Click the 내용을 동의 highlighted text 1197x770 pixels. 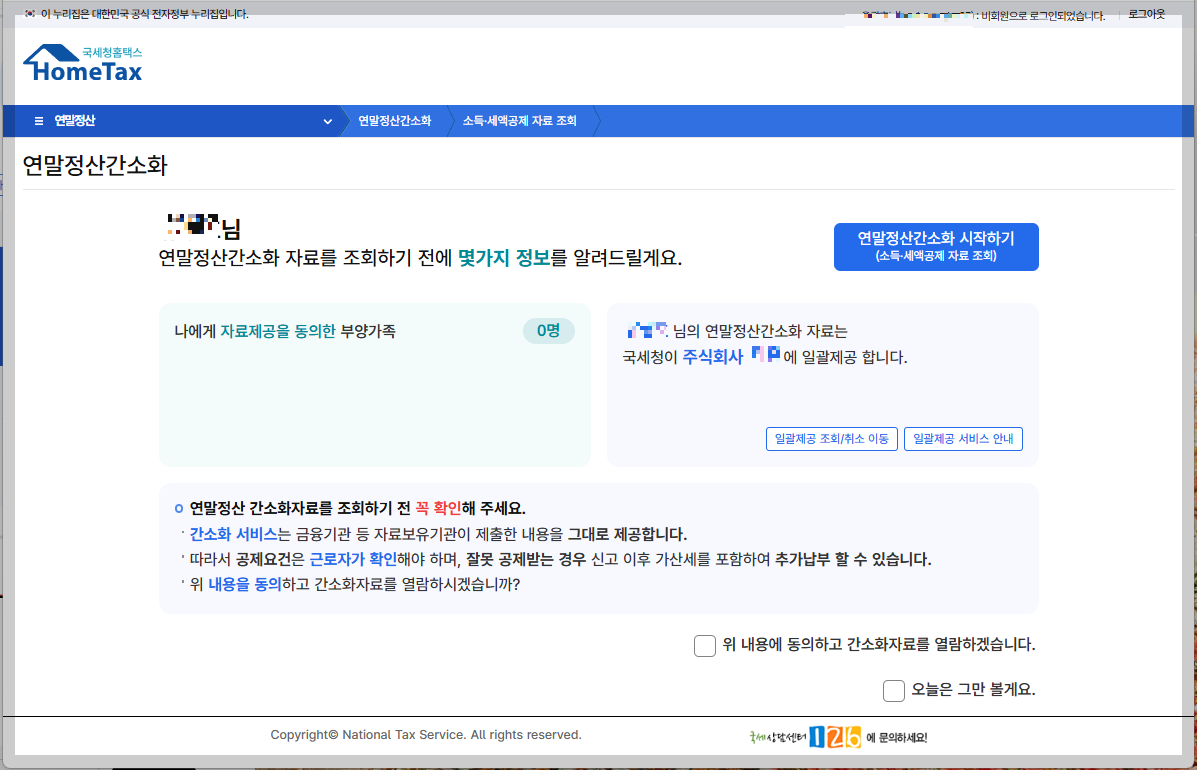coord(244,585)
